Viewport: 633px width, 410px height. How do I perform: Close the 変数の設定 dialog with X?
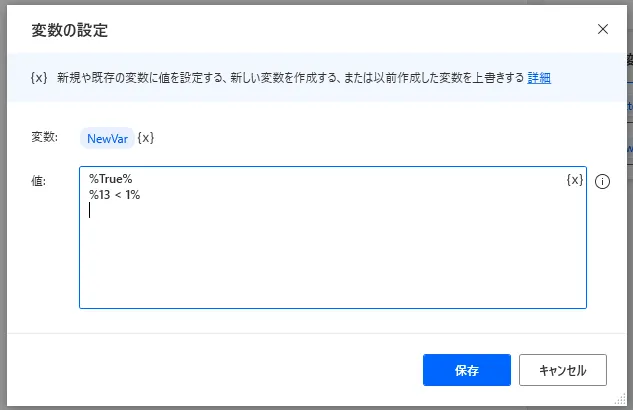603,29
